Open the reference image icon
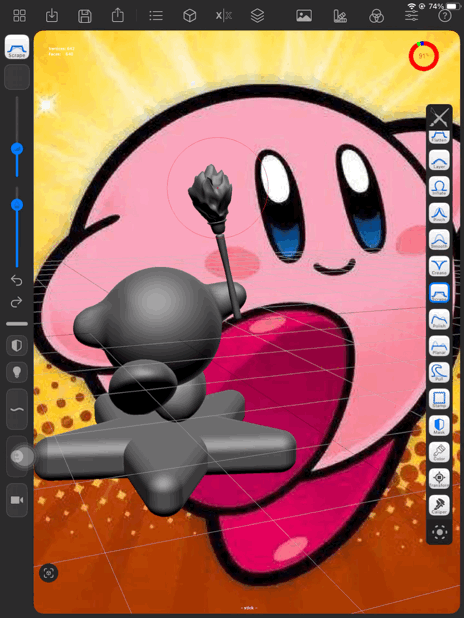 coord(304,16)
